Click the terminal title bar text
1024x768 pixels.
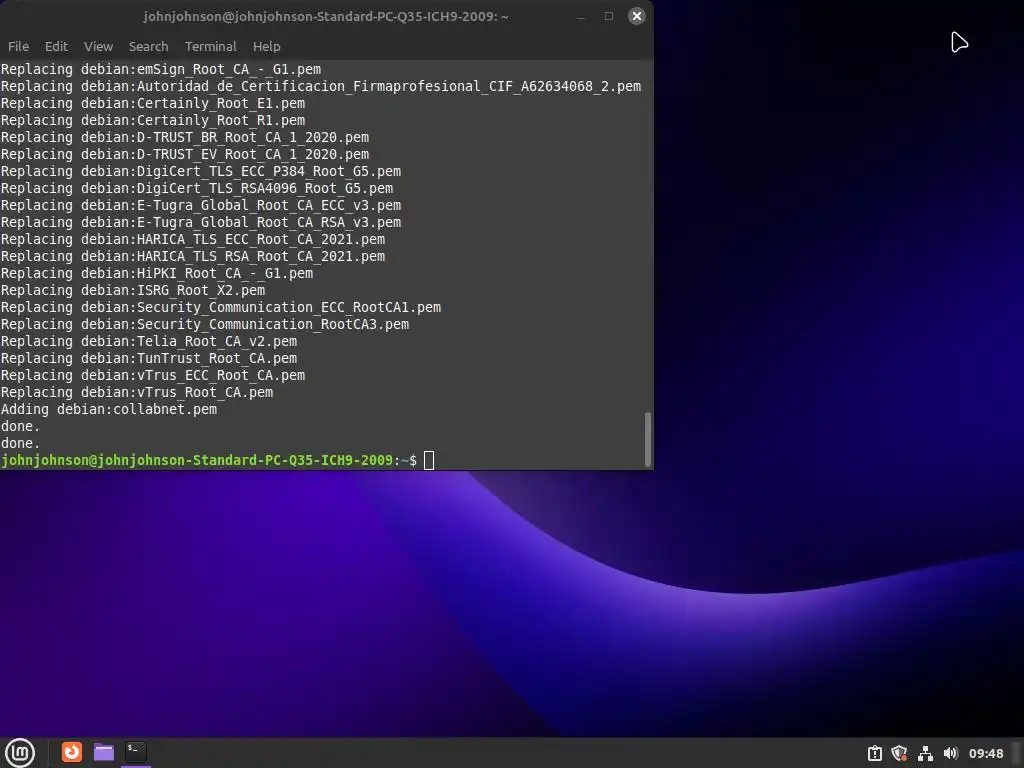tap(326, 16)
